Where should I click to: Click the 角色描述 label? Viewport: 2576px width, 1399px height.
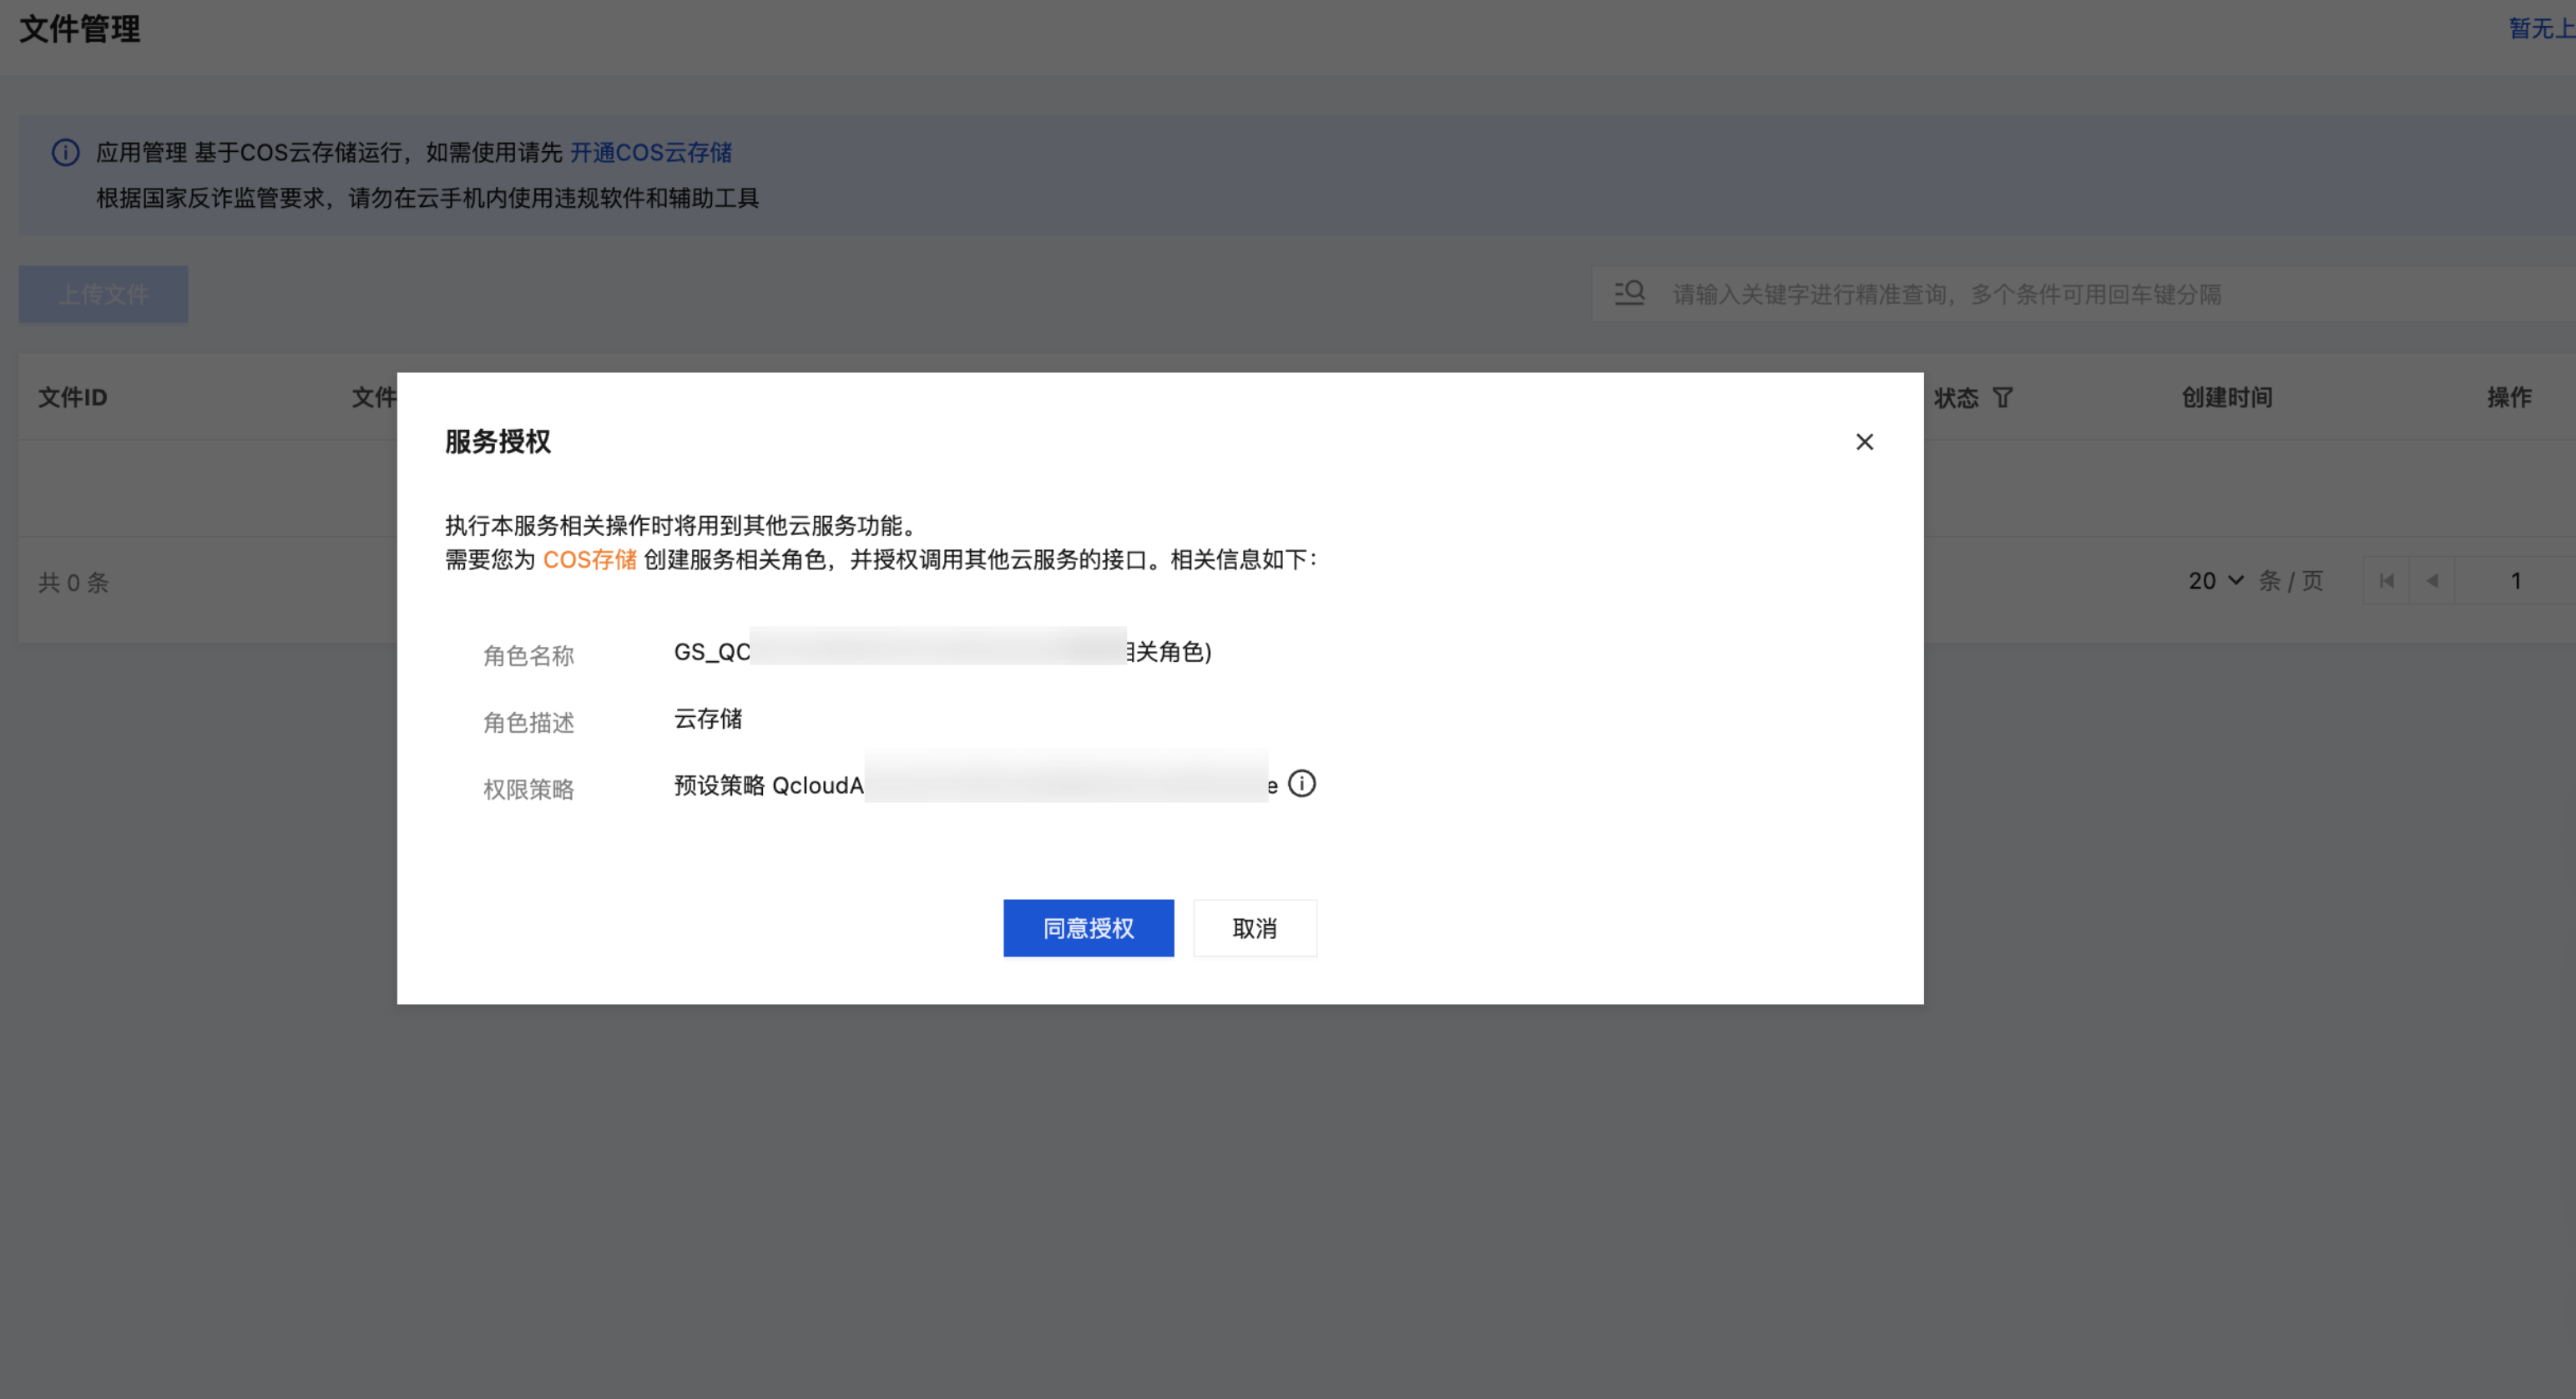pyautogui.click(x=528, y=723)
